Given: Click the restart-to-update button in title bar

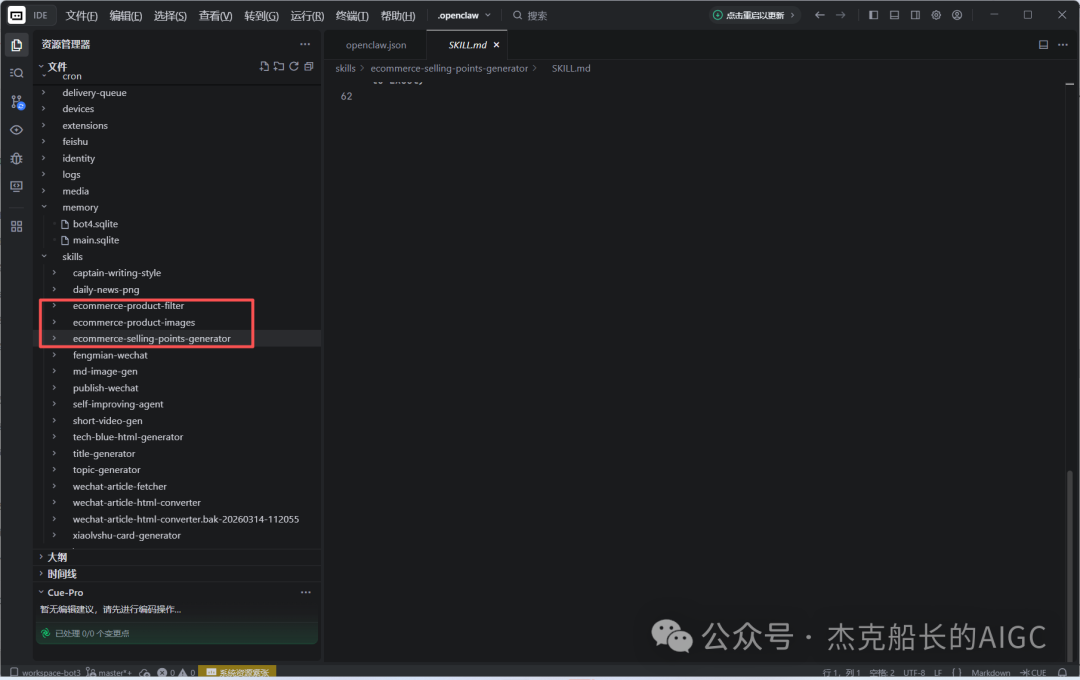Looking at the screenshot, I should tap(754, 15).
